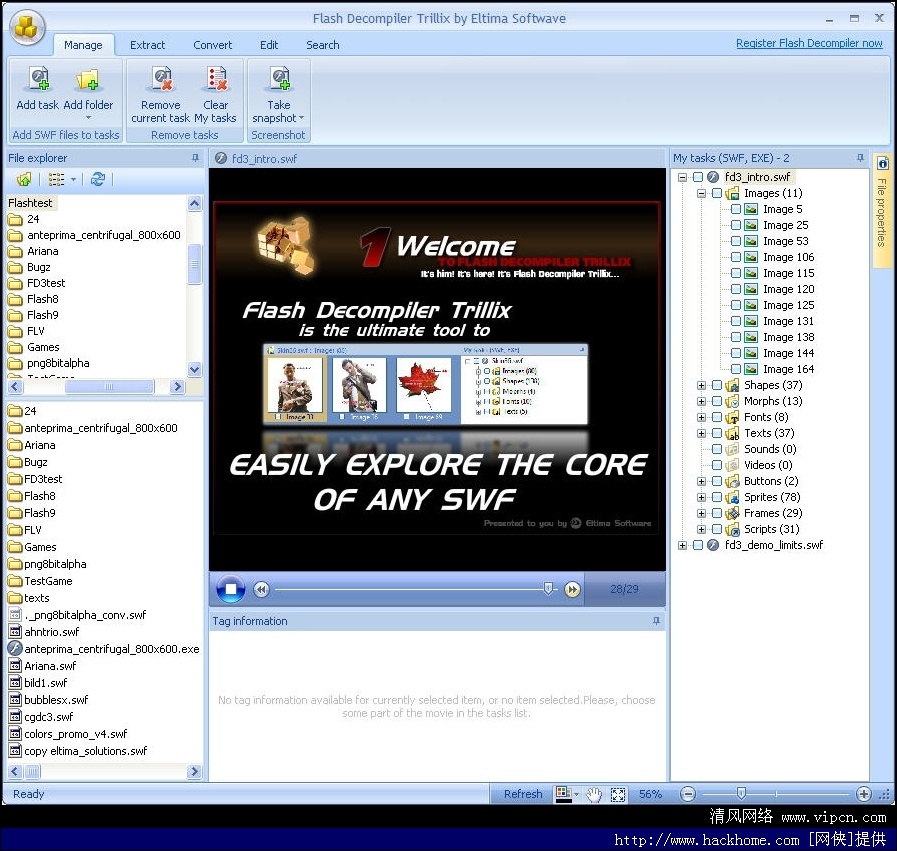The image size is (897, 851).
Task: Check the Image 106 checkbox
Action: click(736, 257)
